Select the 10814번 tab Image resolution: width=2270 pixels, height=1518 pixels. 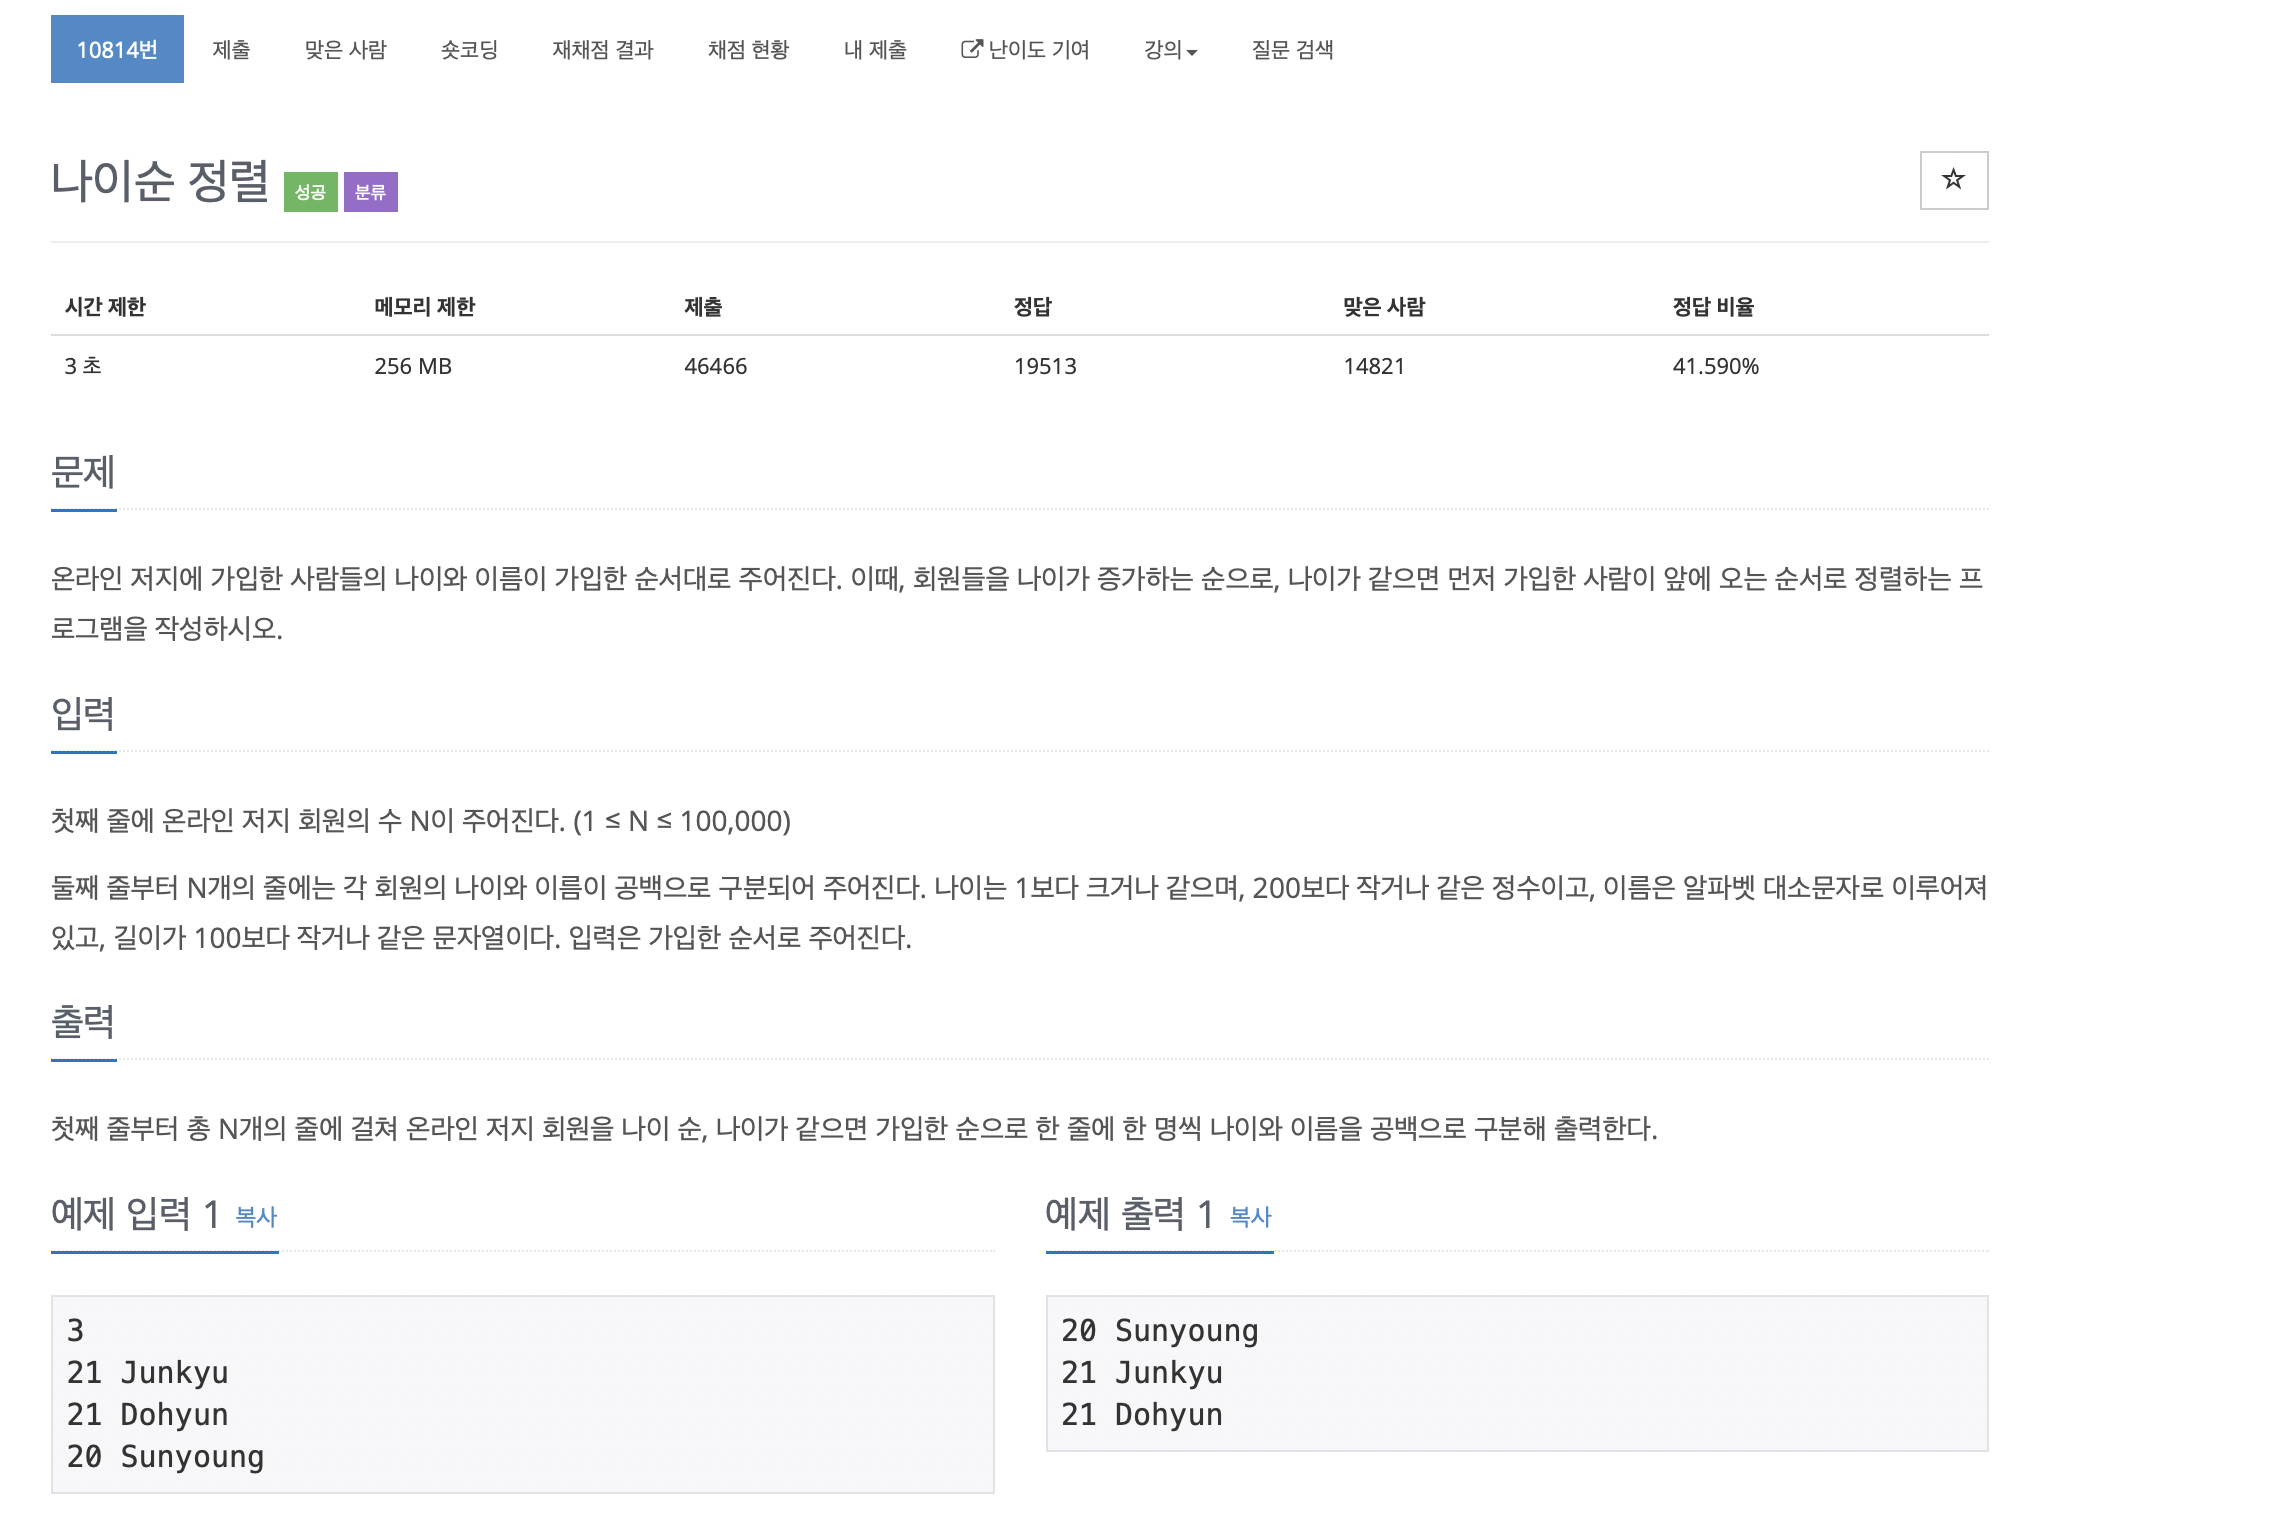[117, 49]
